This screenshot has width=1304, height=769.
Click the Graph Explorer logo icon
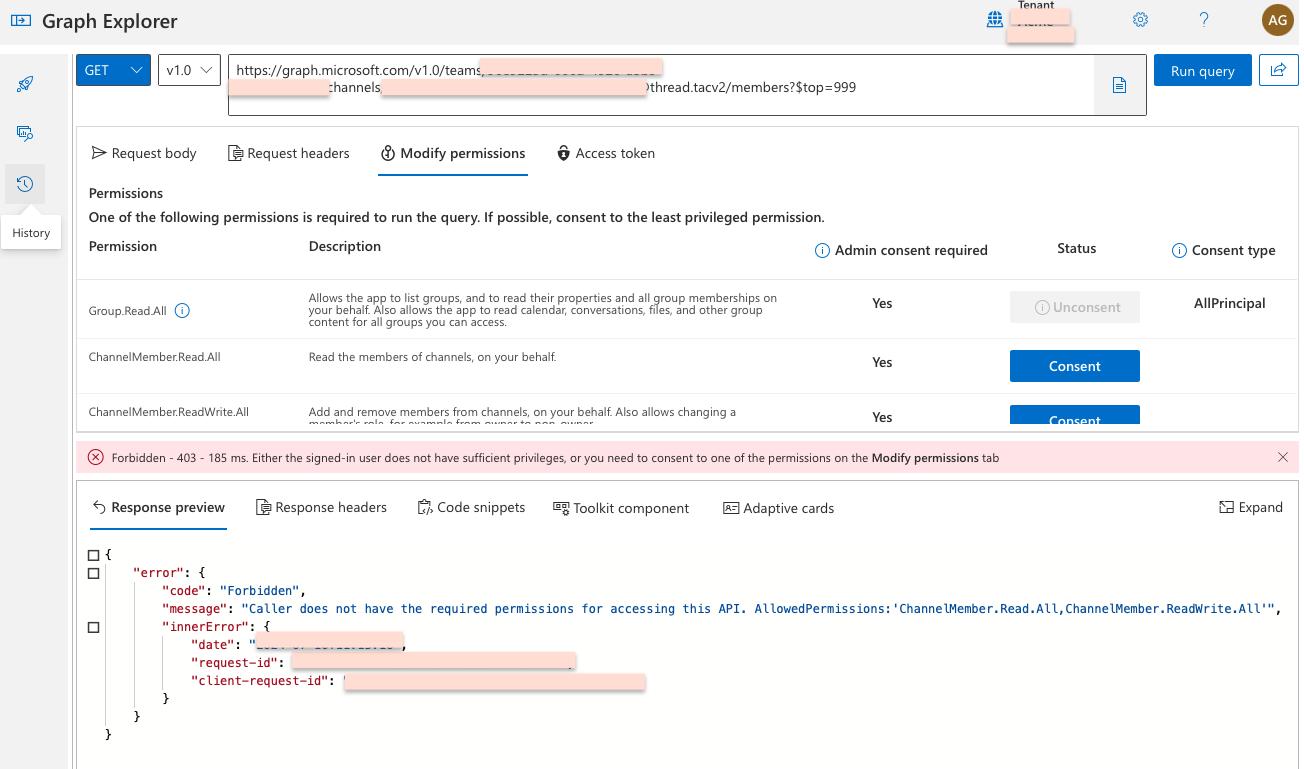click(20, 20)
